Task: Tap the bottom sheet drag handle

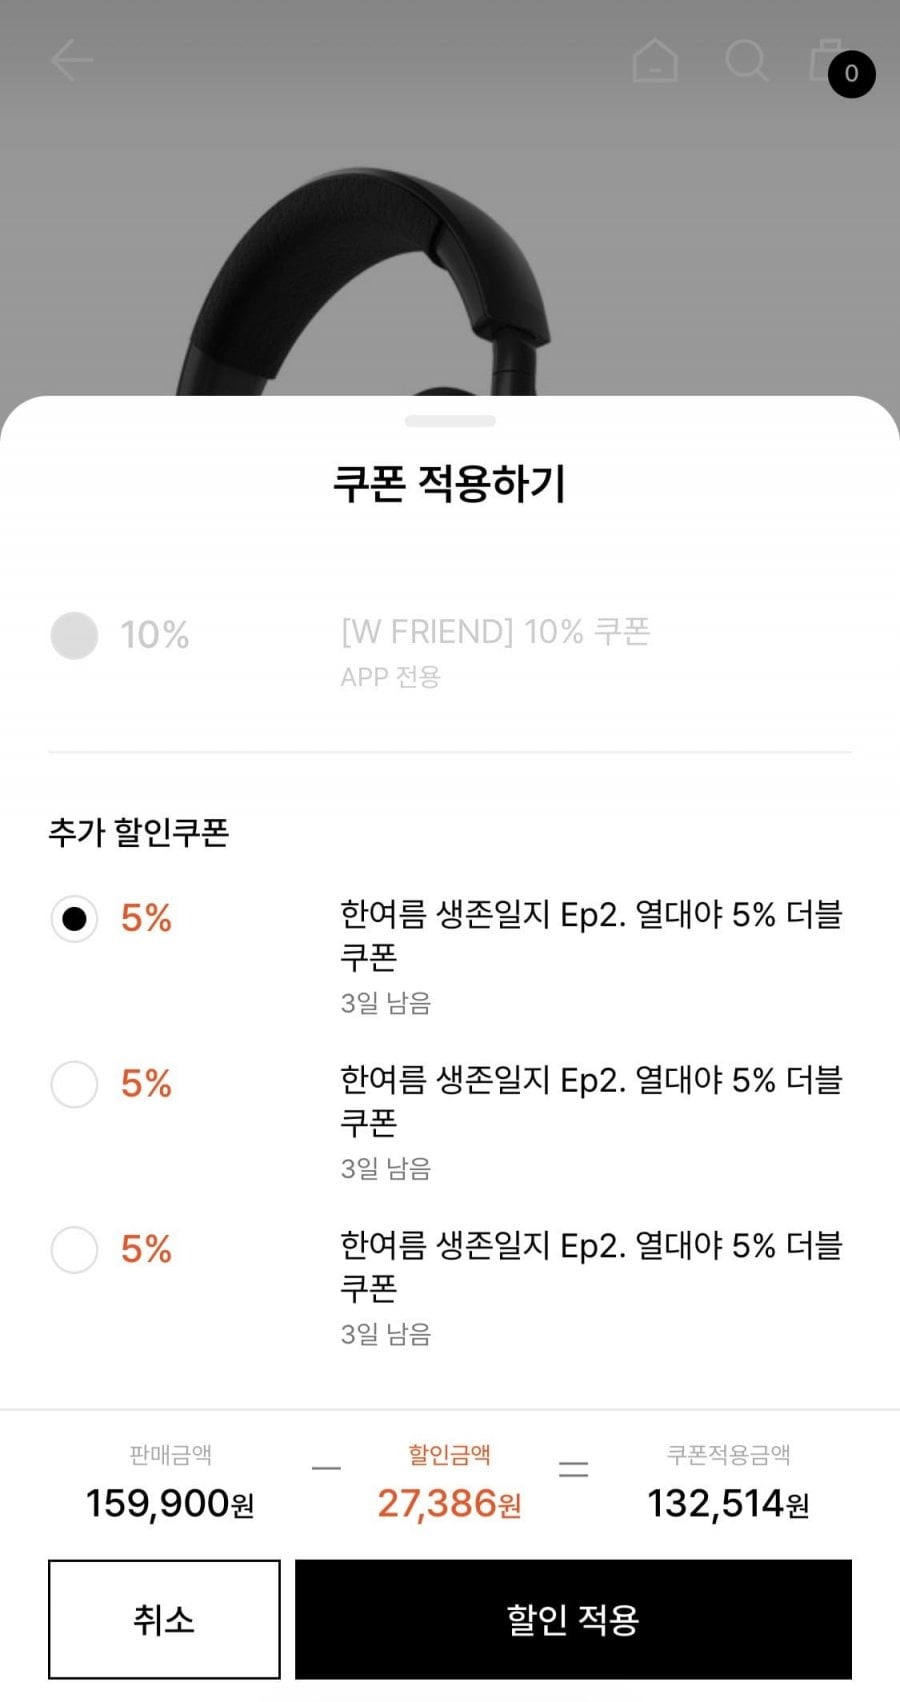Action: click(x=450, y=421)
